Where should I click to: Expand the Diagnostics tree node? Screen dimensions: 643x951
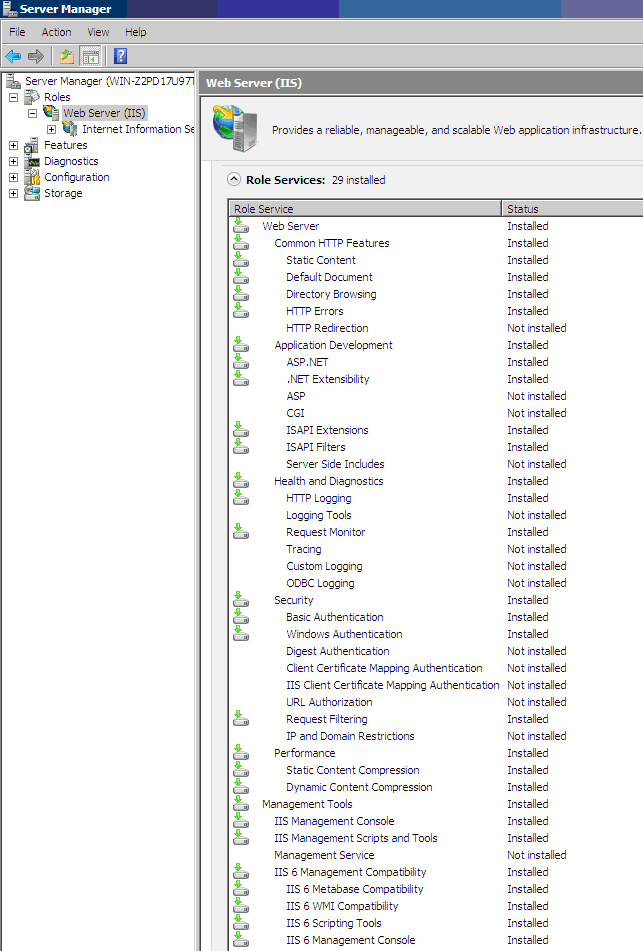click(13, 161)
